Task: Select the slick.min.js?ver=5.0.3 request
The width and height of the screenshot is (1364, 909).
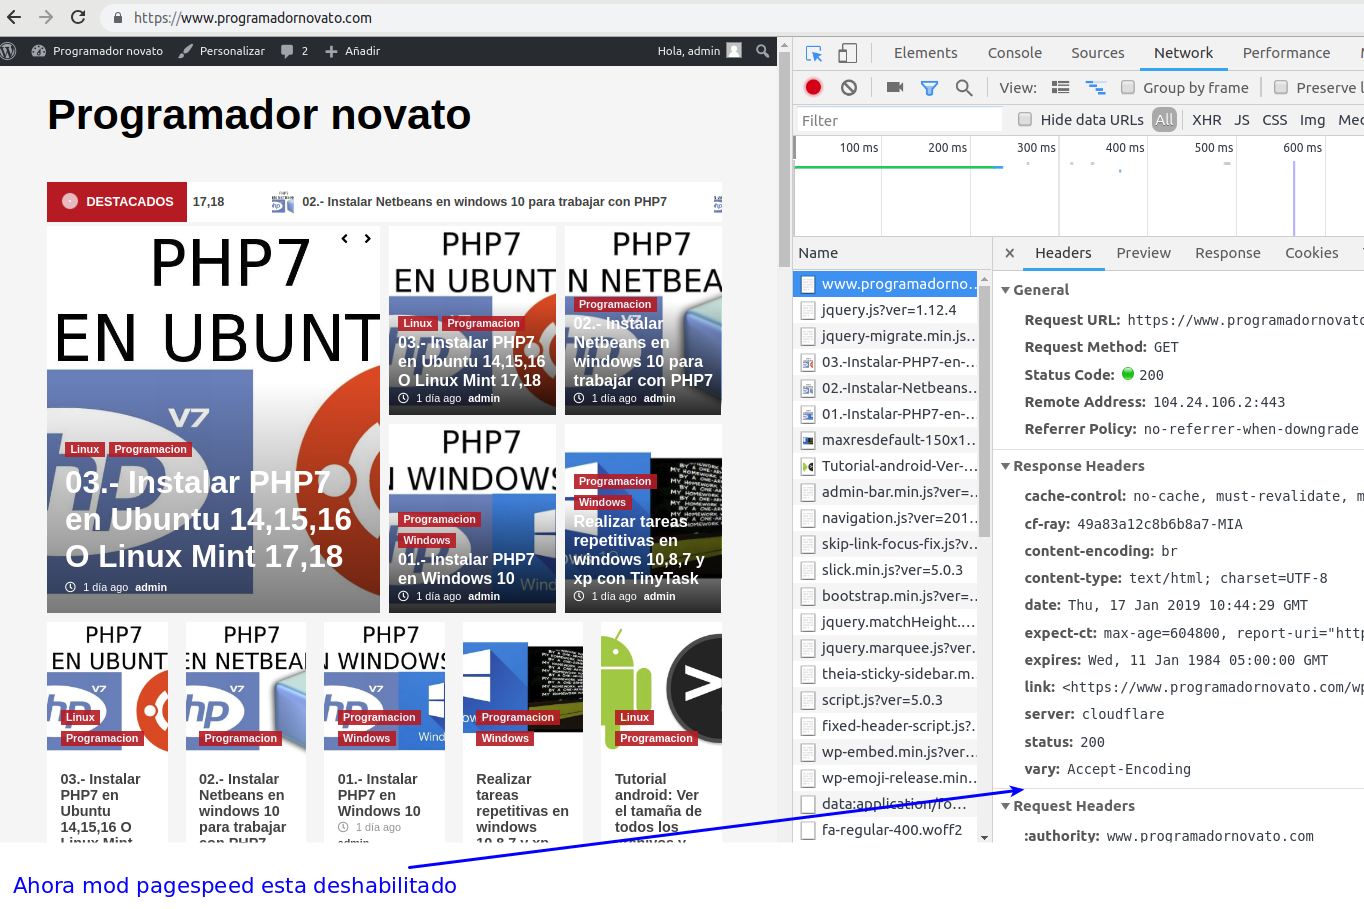Action: [886, 570]
